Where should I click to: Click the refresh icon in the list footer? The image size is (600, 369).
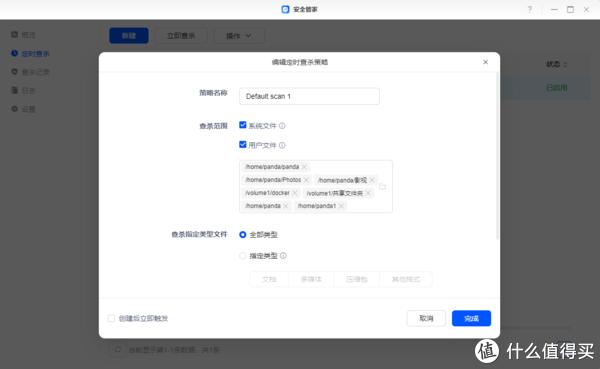coord(118,349)
